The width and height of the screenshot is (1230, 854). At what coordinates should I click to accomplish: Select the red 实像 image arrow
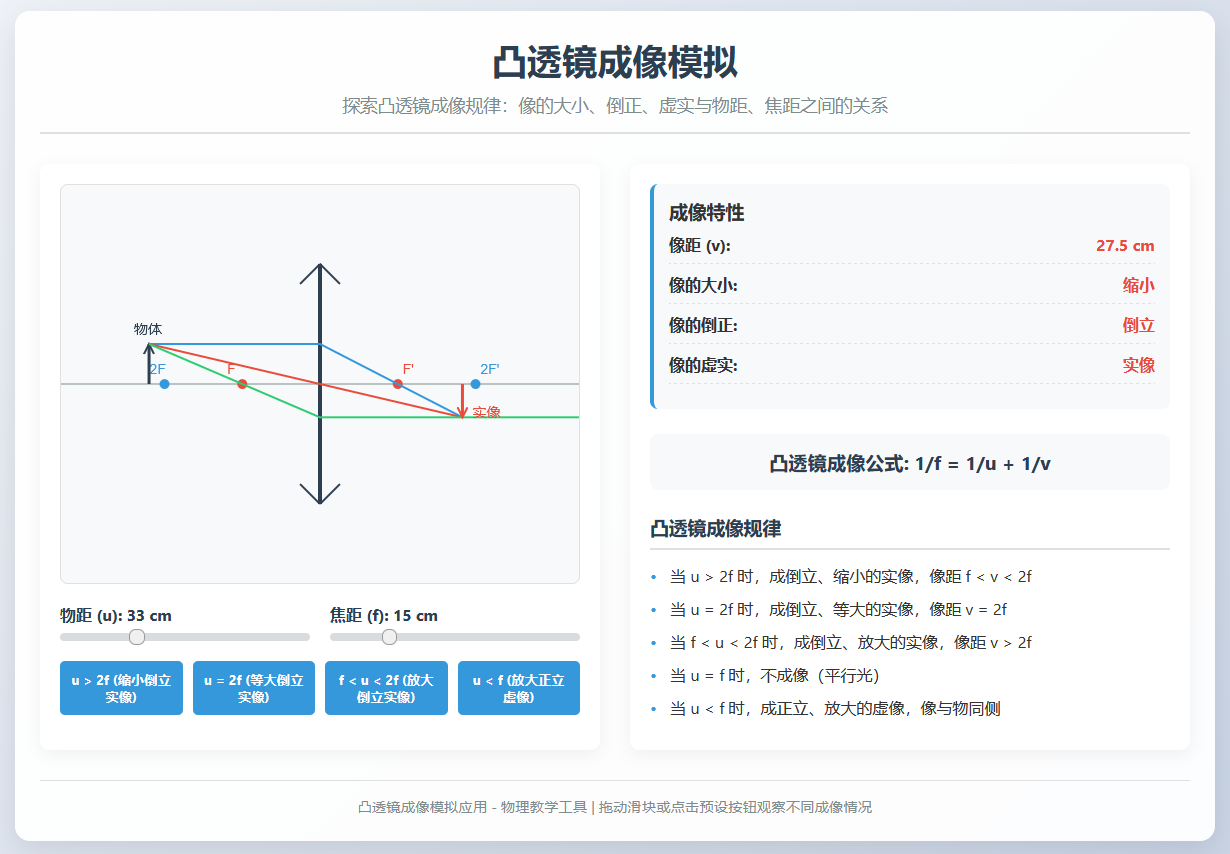tap(461, 398)
